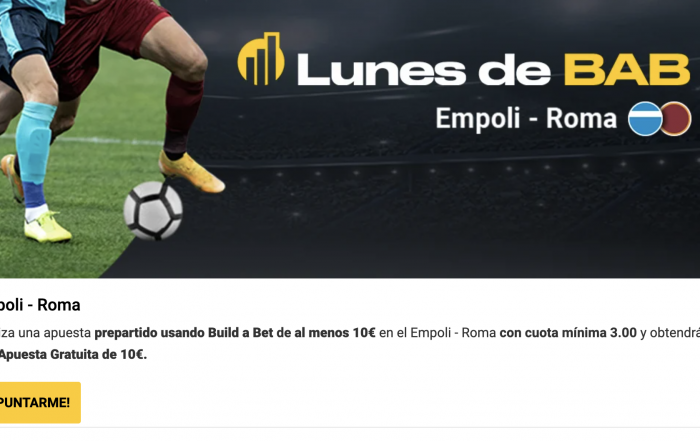Viewport: 700px width, 441px height.
Task: Sign up with the ¡APUNTARME! button
Action: coord(39,402)
